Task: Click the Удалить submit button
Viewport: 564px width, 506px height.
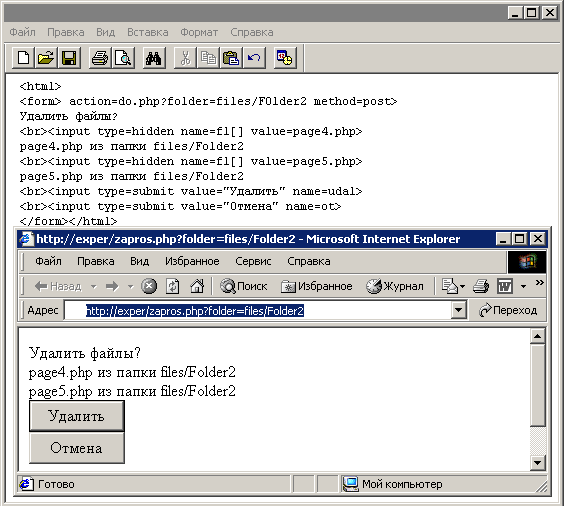Action: pos(77,416)
